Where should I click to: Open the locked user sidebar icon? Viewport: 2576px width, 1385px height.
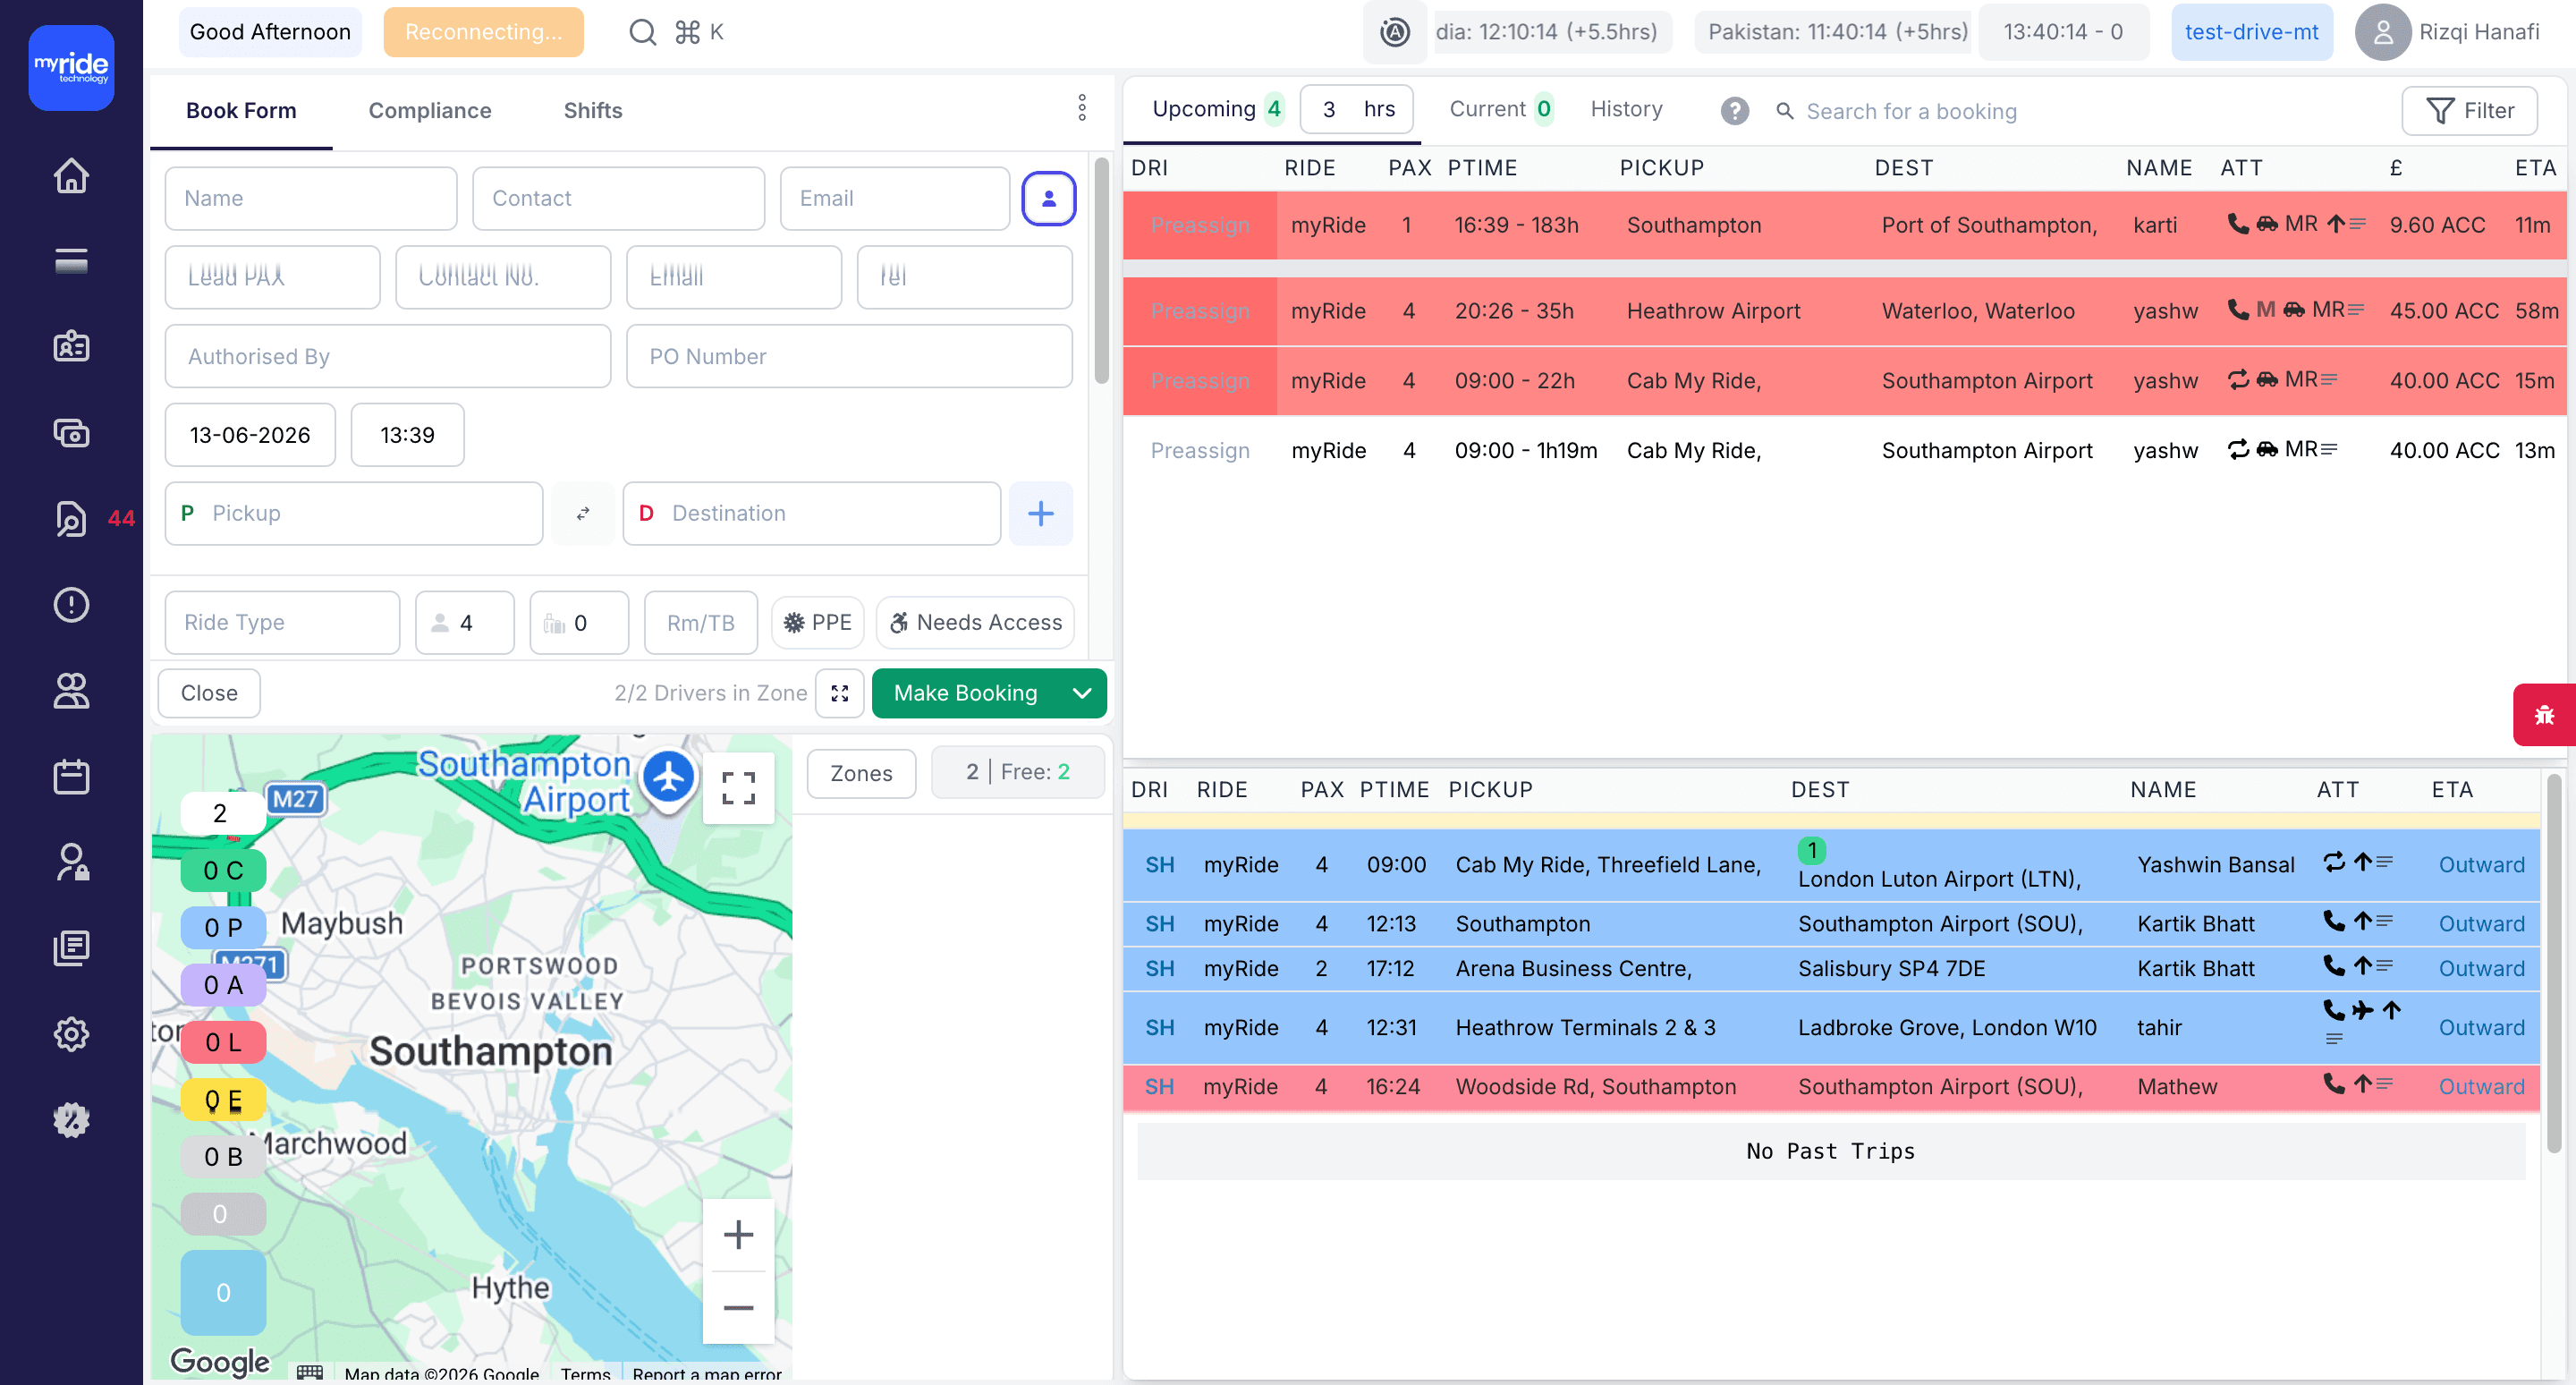coord(71,862)
